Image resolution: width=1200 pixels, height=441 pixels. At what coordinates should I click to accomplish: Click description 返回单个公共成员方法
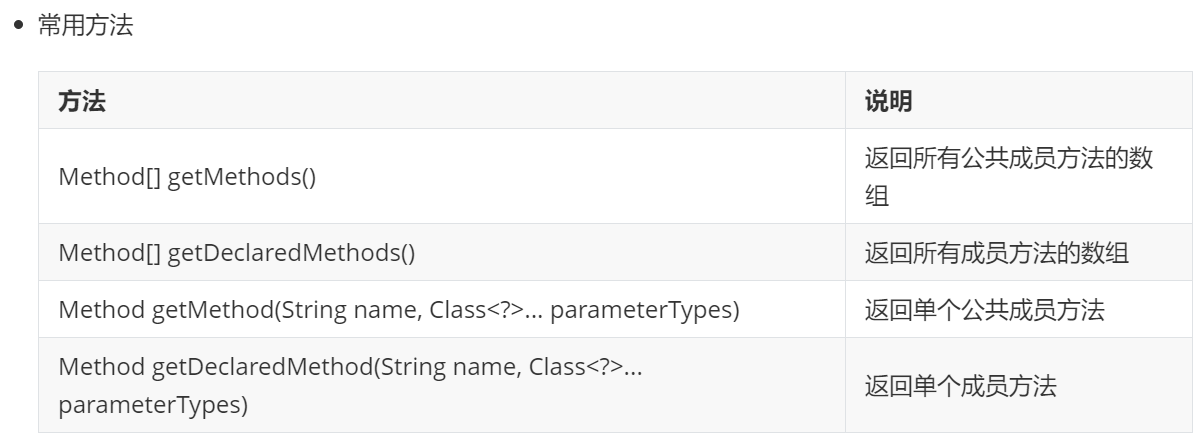point(984,309)
